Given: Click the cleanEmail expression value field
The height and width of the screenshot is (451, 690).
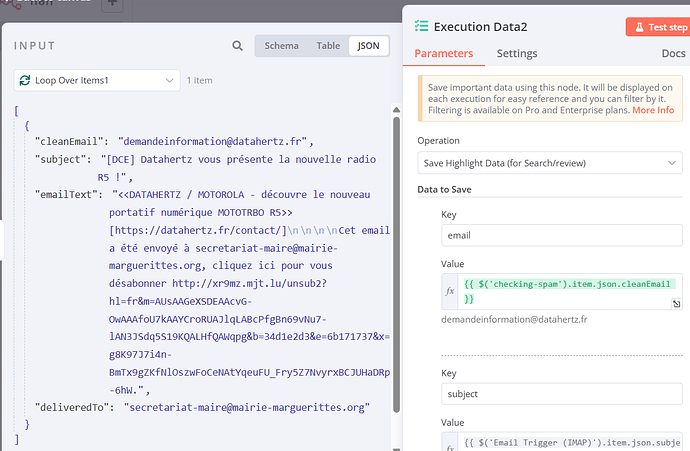Looking at the screenshot, I should click(x=570, y=291).
